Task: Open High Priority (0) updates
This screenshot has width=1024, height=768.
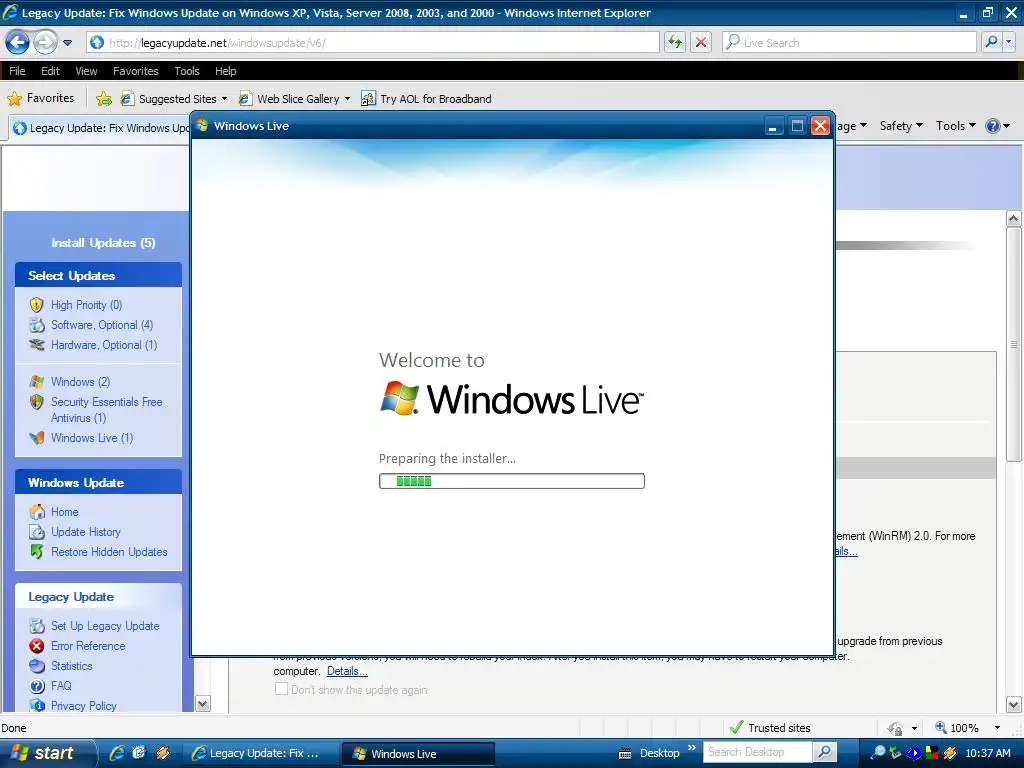Action: 86,305
